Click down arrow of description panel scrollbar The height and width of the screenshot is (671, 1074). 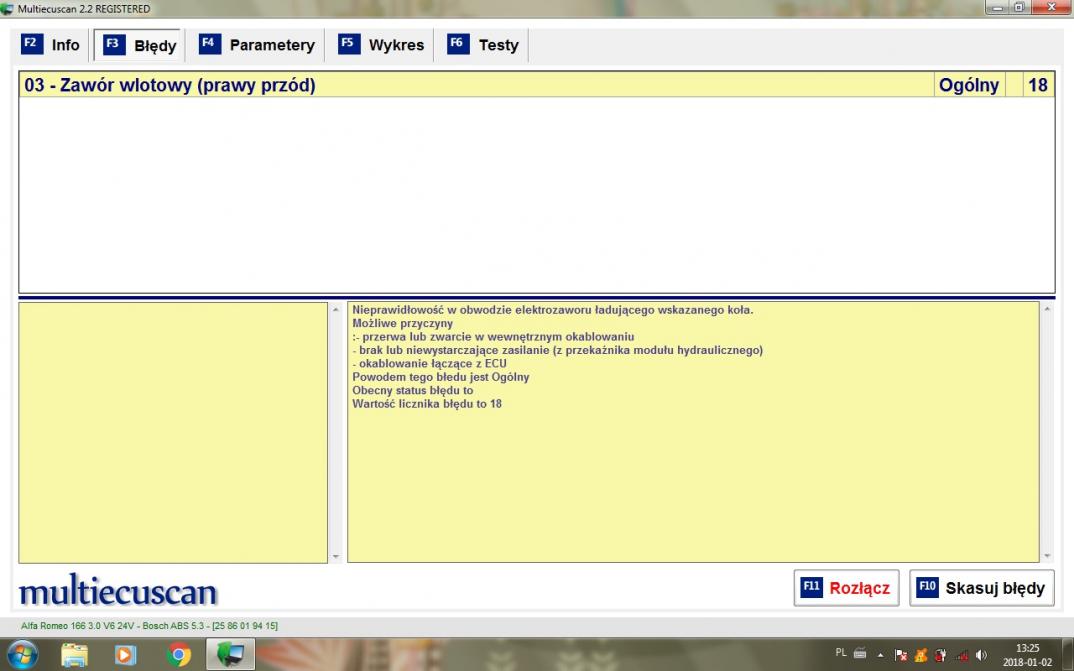pos(1047,557)
